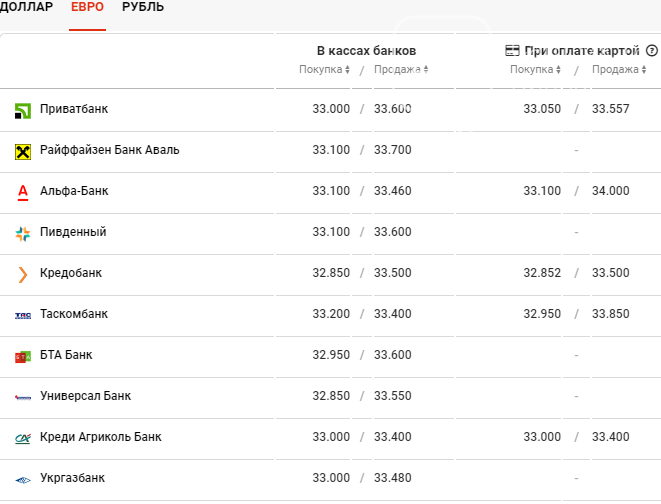Open the Пивденный bank link
661x504 pixels.
73,232
